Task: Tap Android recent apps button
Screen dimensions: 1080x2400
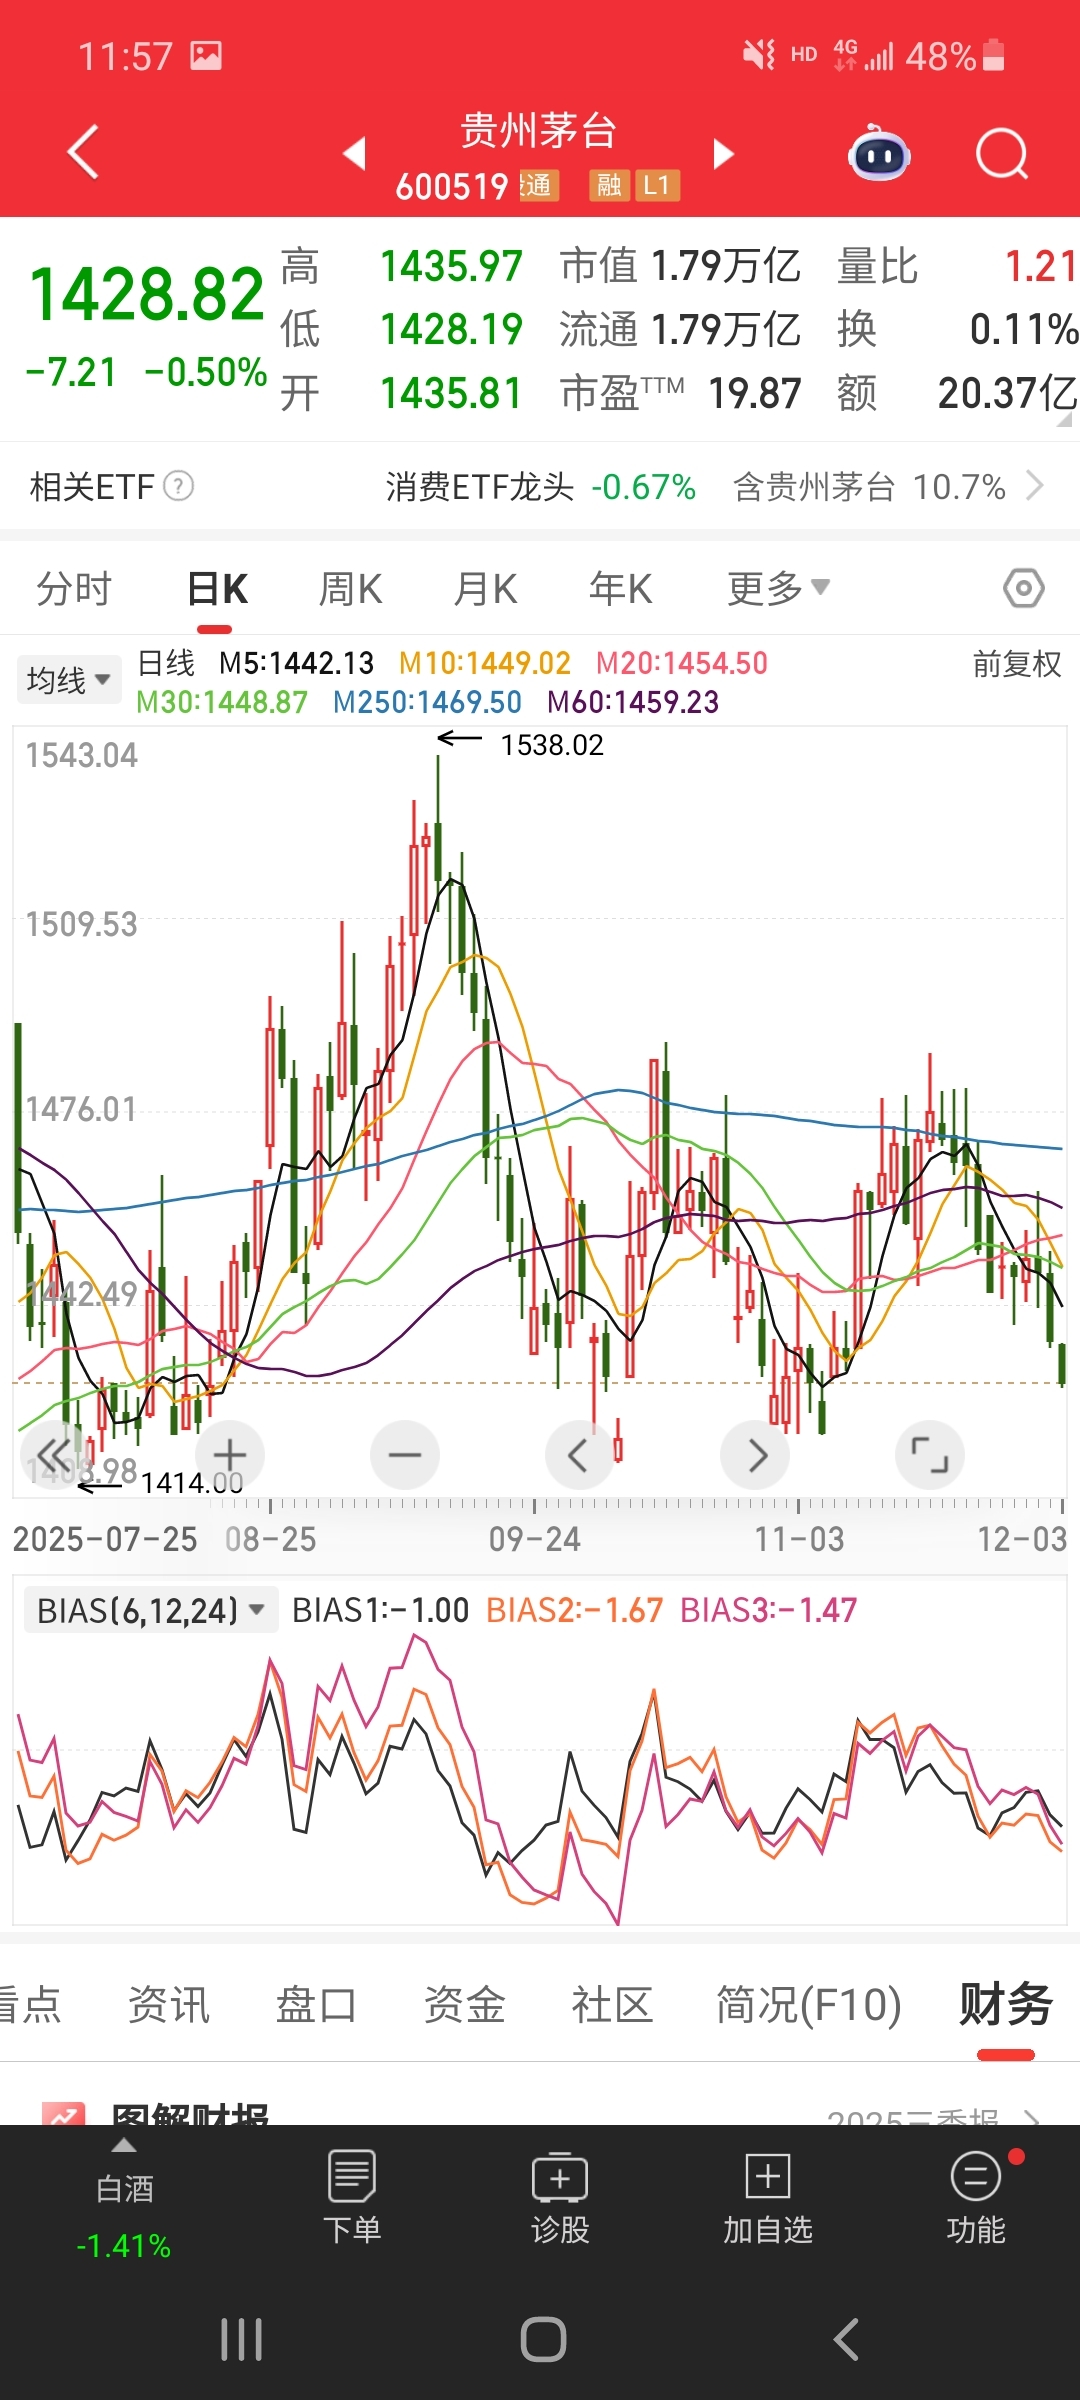Action: point(242,2340)
